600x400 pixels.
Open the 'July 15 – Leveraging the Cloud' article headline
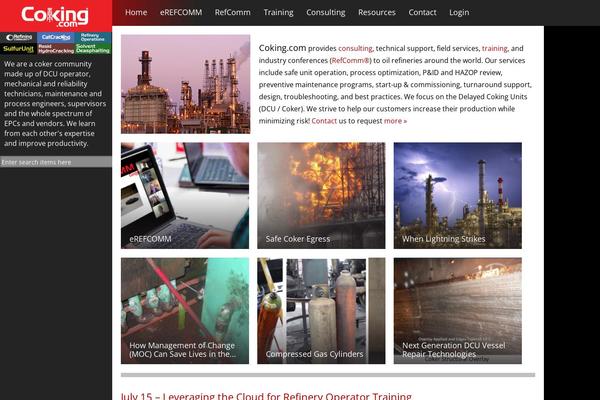click(x=266, y=396)
